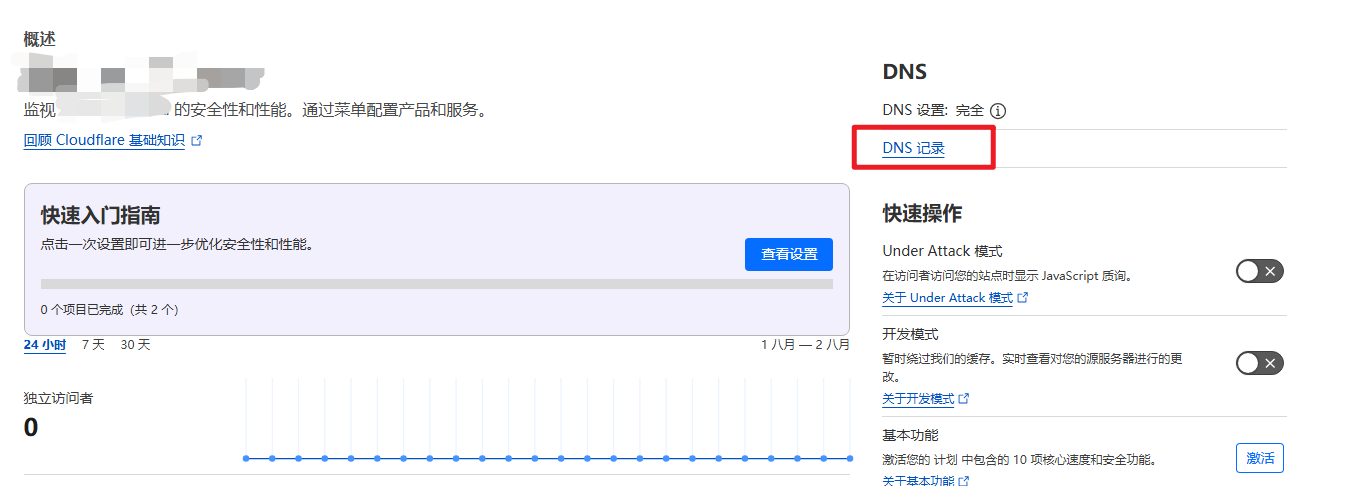1366x486 pixels.
Task: Click the 快速入门指南 progress bar
Action: tap(436, 284)
